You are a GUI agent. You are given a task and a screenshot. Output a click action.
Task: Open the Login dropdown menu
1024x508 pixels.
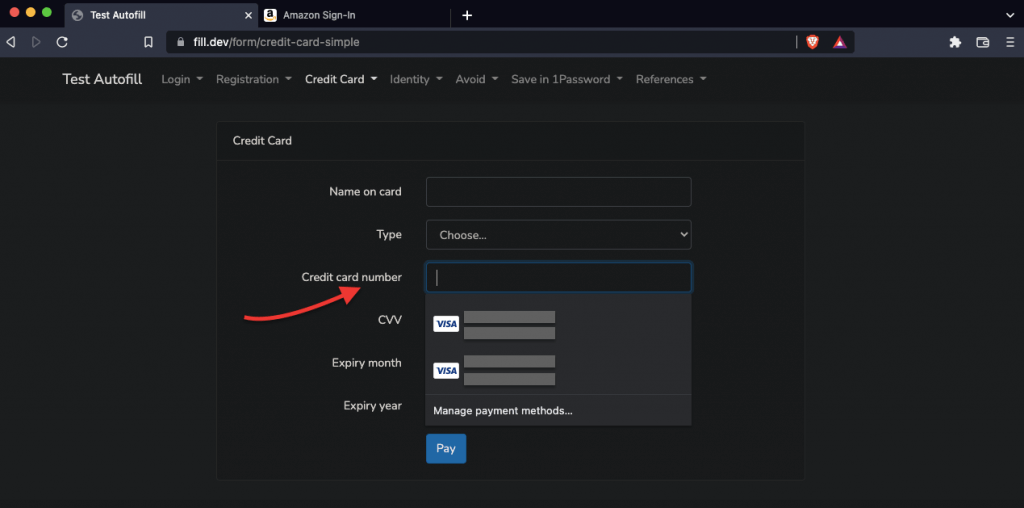pyautogui.click(x=182, y=79)
